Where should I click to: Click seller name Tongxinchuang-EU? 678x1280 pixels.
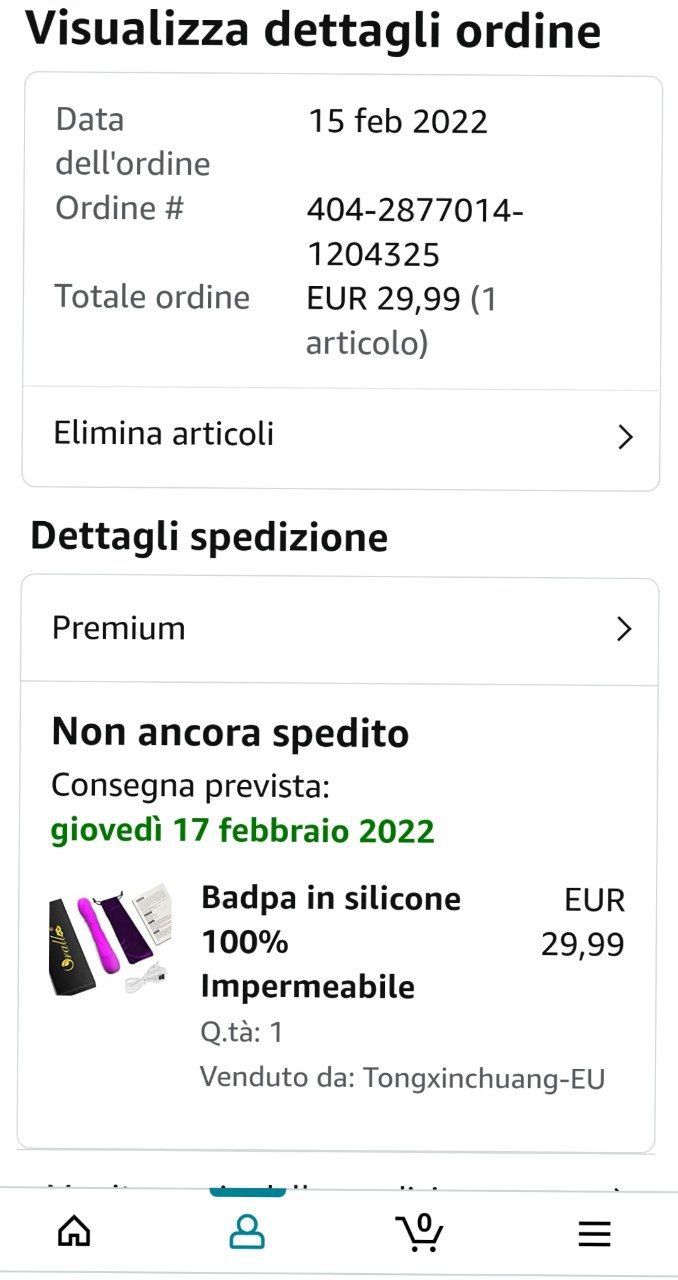click(484, 1078)
